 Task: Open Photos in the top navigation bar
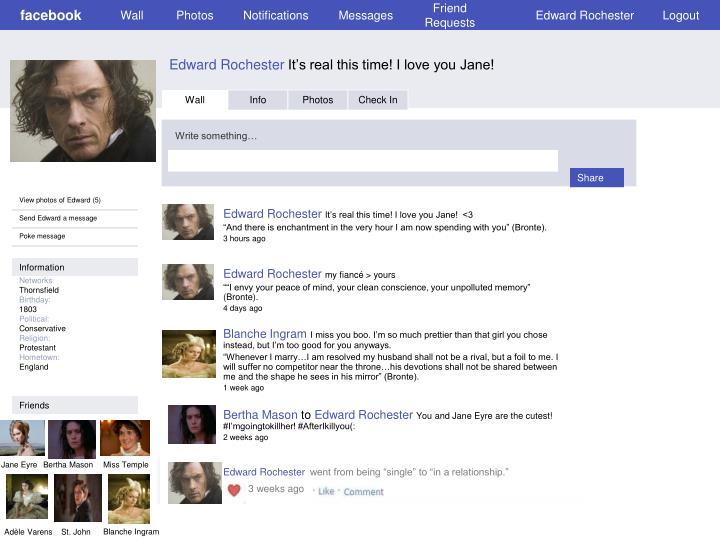click(x=195, y=15)
